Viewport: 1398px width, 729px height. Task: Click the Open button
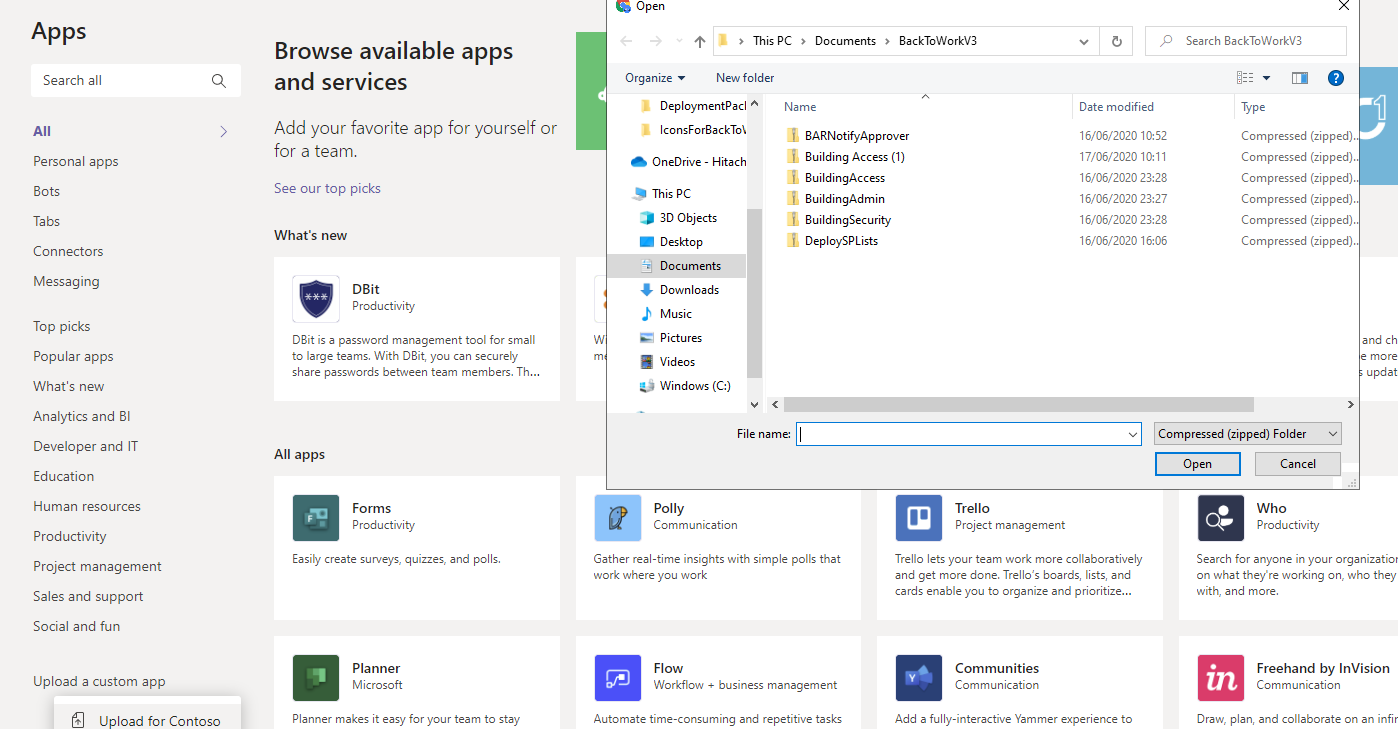point(1197,464)
